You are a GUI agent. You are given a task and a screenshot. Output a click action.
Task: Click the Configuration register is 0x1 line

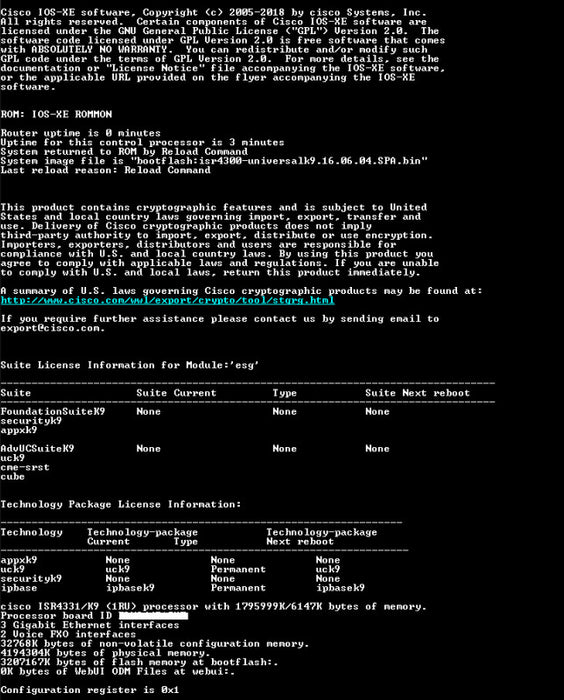[90, 690]
